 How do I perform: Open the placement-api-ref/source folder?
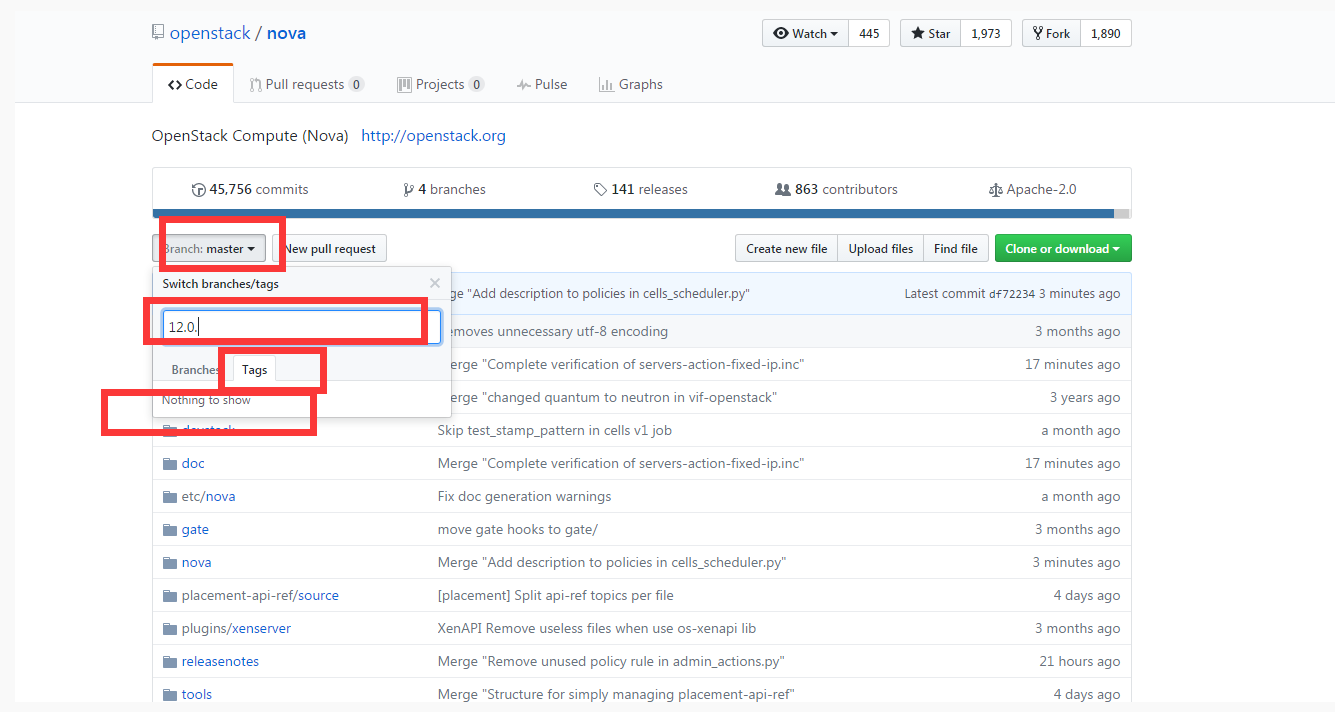coord(260,595)
